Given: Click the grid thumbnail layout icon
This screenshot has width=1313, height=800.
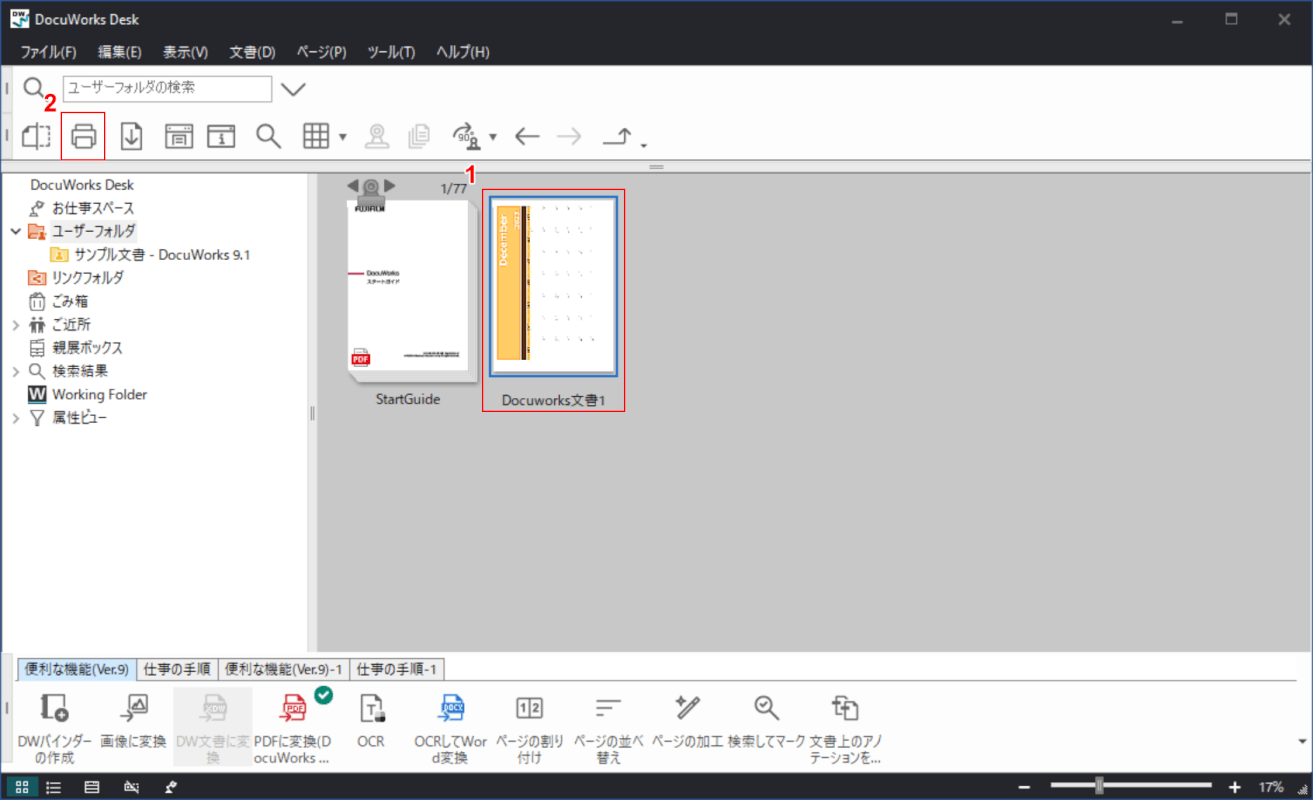Looking at the screenshot, I should click(x=316, y=136).
